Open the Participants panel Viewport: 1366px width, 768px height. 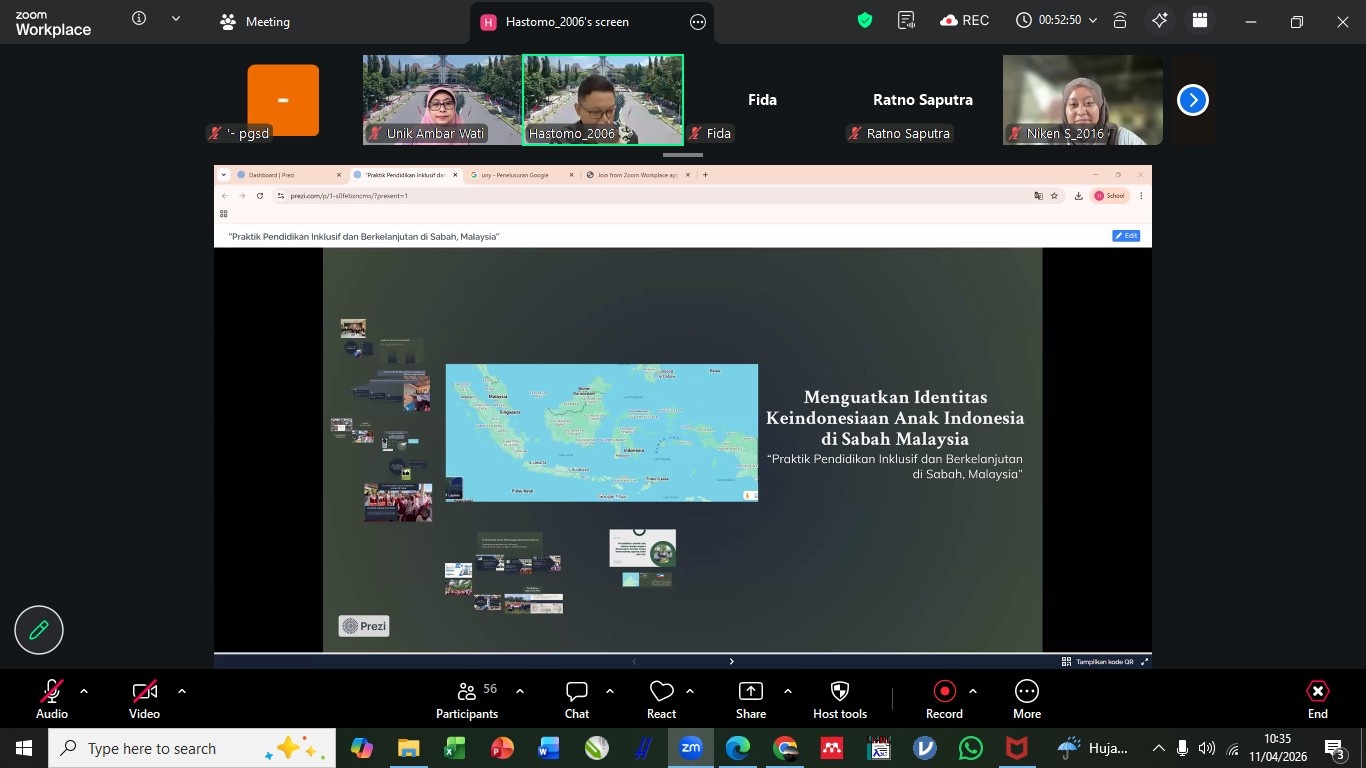click(467, 699)
